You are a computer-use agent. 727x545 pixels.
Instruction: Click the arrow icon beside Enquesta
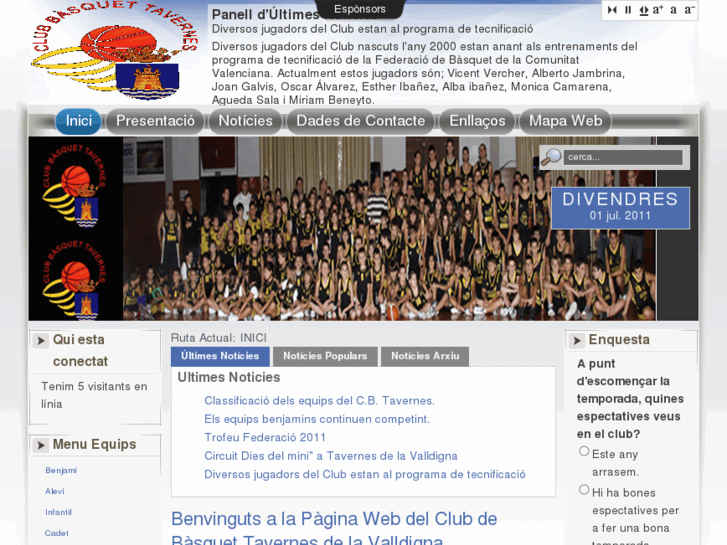pos(577,341)
